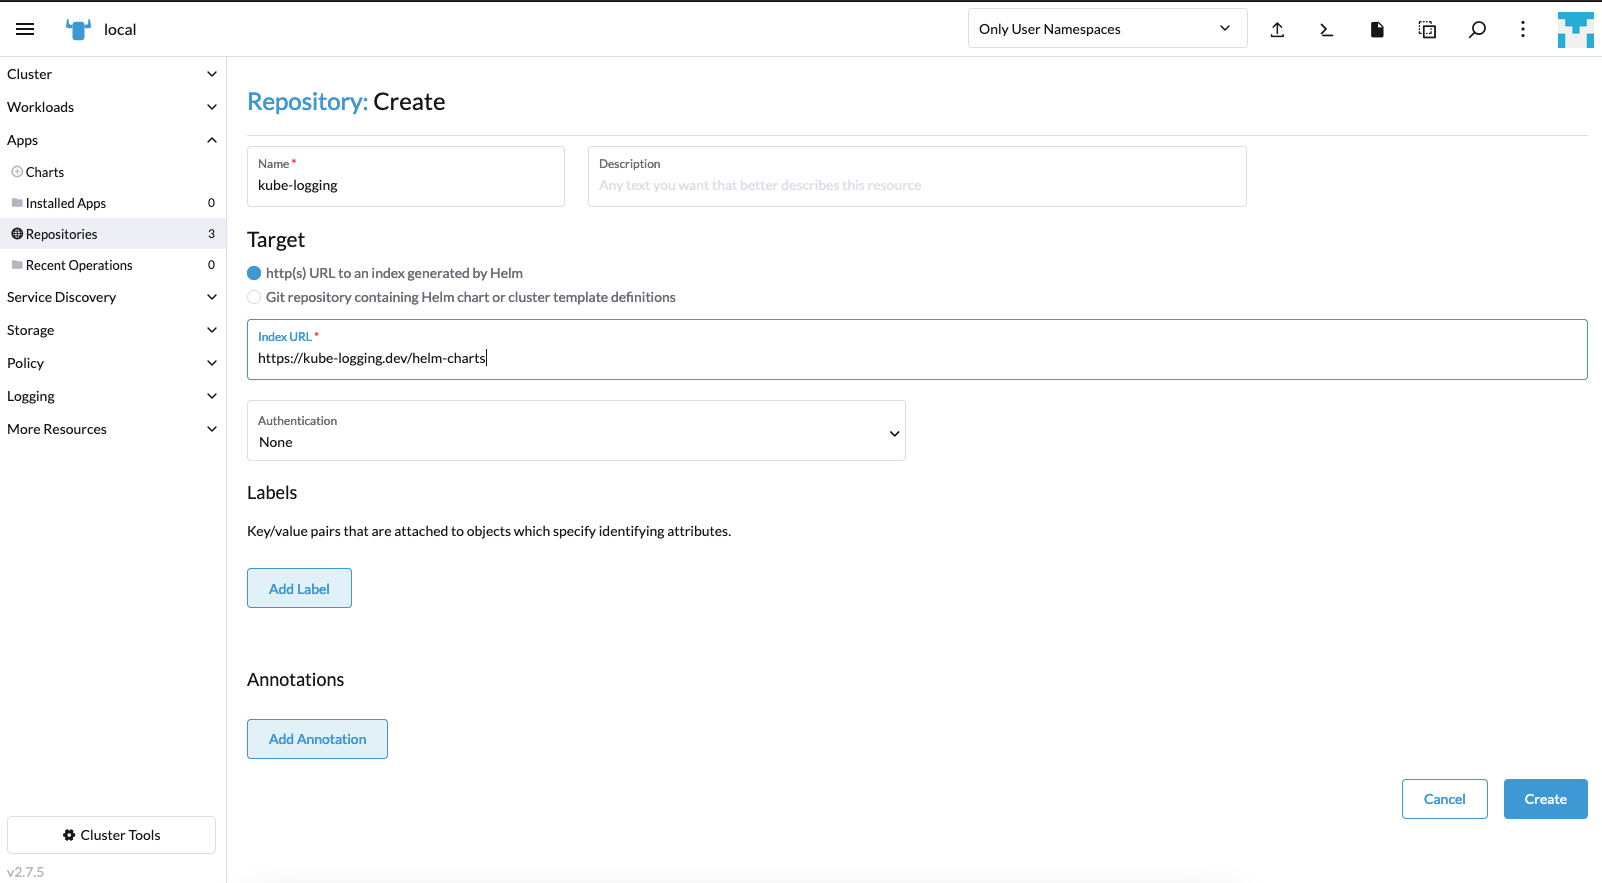Click the Repository breadcrumb link
Viewport: 1602px width, 883px height.
click(x=308, y=102)
